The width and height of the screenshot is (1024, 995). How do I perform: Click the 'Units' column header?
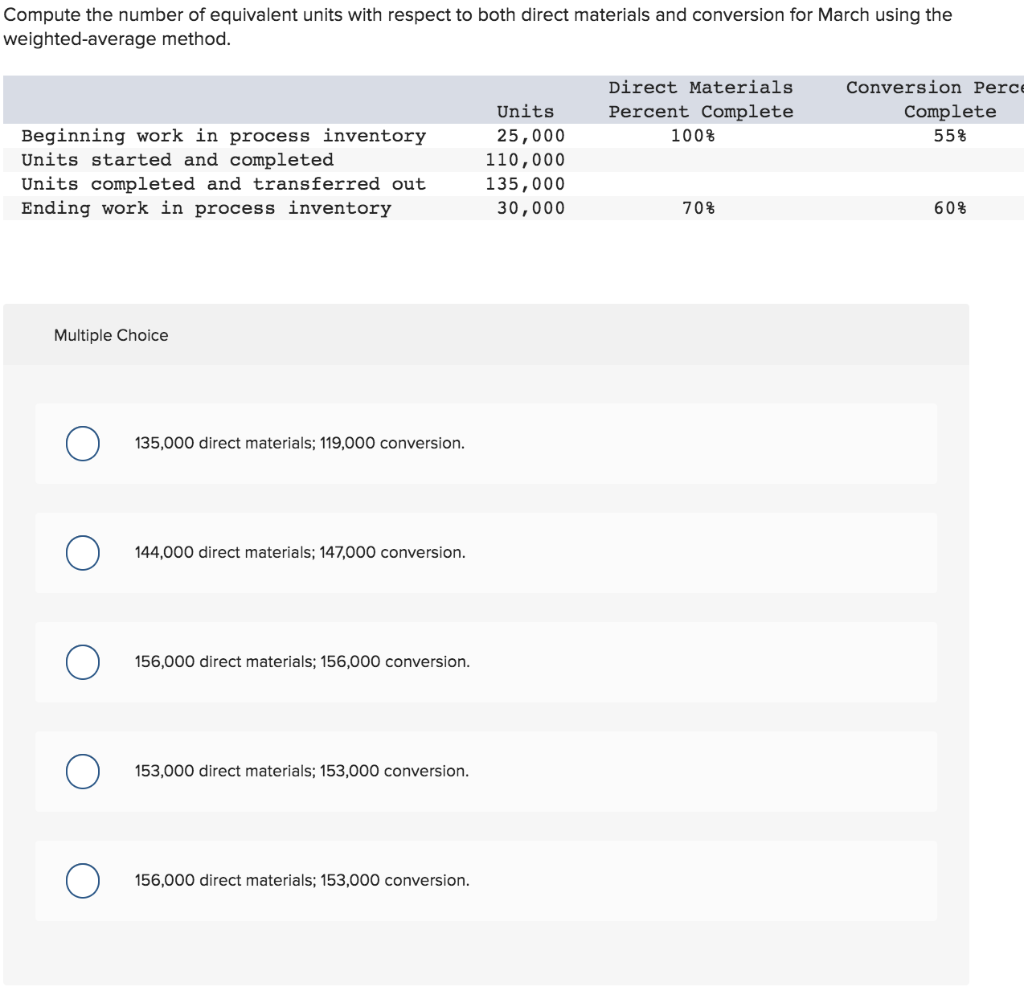pos(525,112)
